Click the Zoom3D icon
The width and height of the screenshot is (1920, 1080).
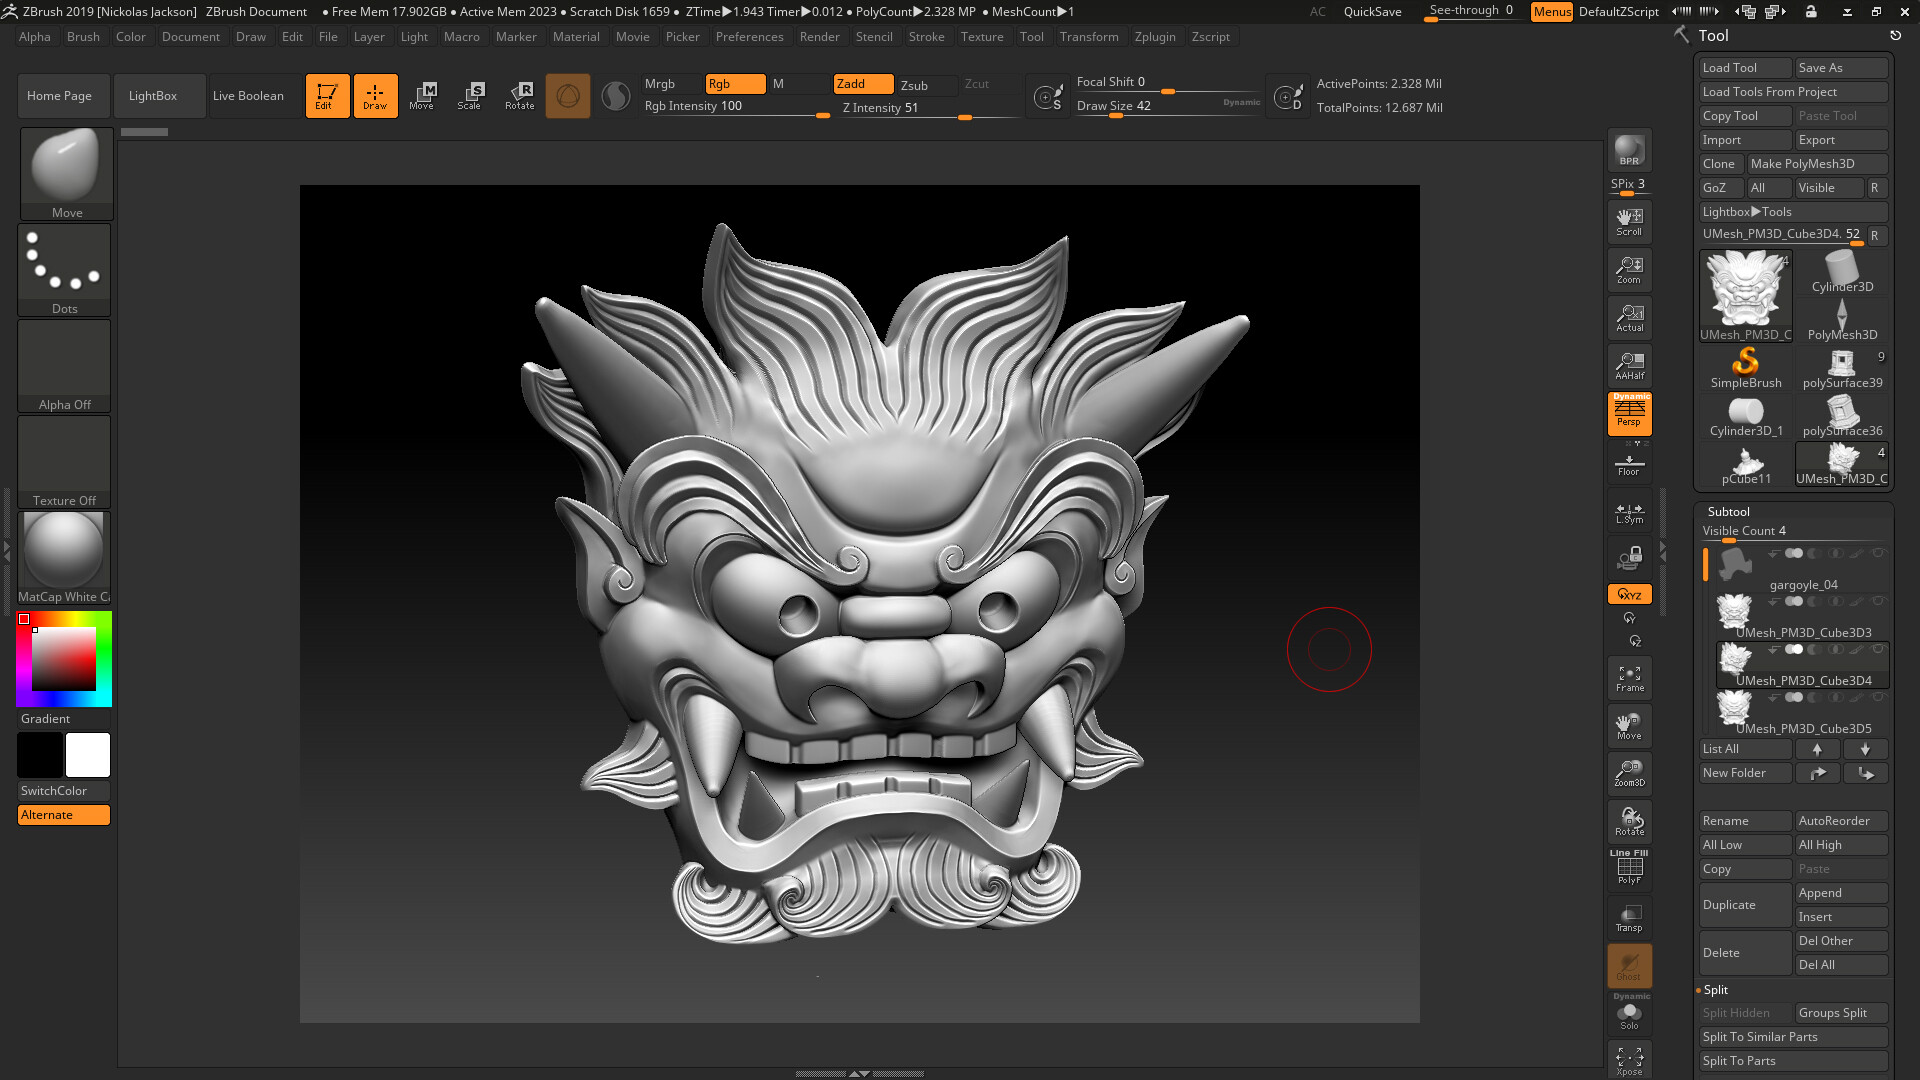[1629, 774]
